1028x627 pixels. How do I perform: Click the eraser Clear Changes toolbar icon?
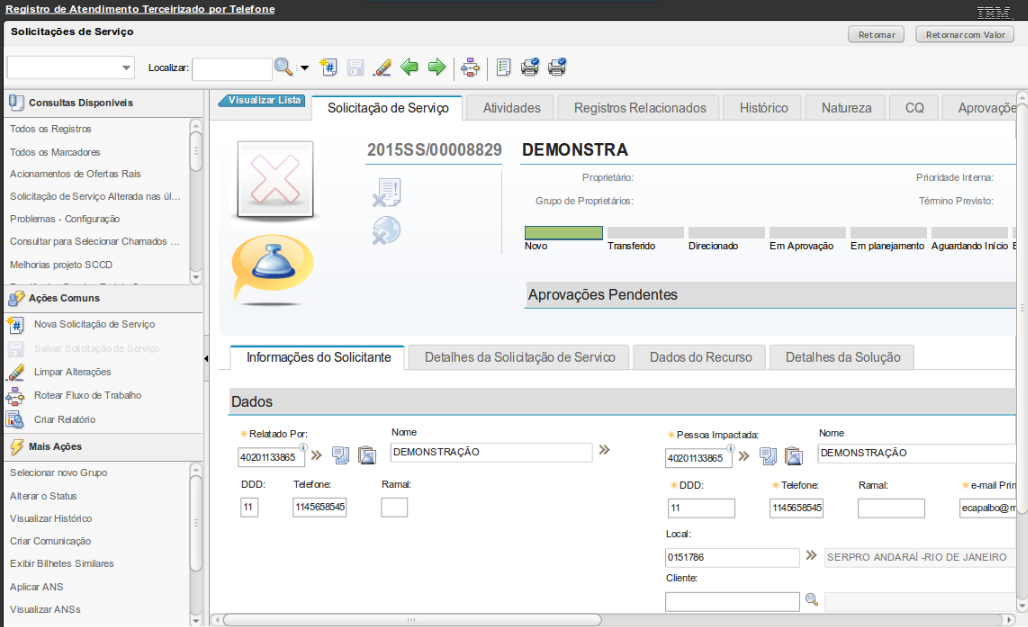pos(382,67)
